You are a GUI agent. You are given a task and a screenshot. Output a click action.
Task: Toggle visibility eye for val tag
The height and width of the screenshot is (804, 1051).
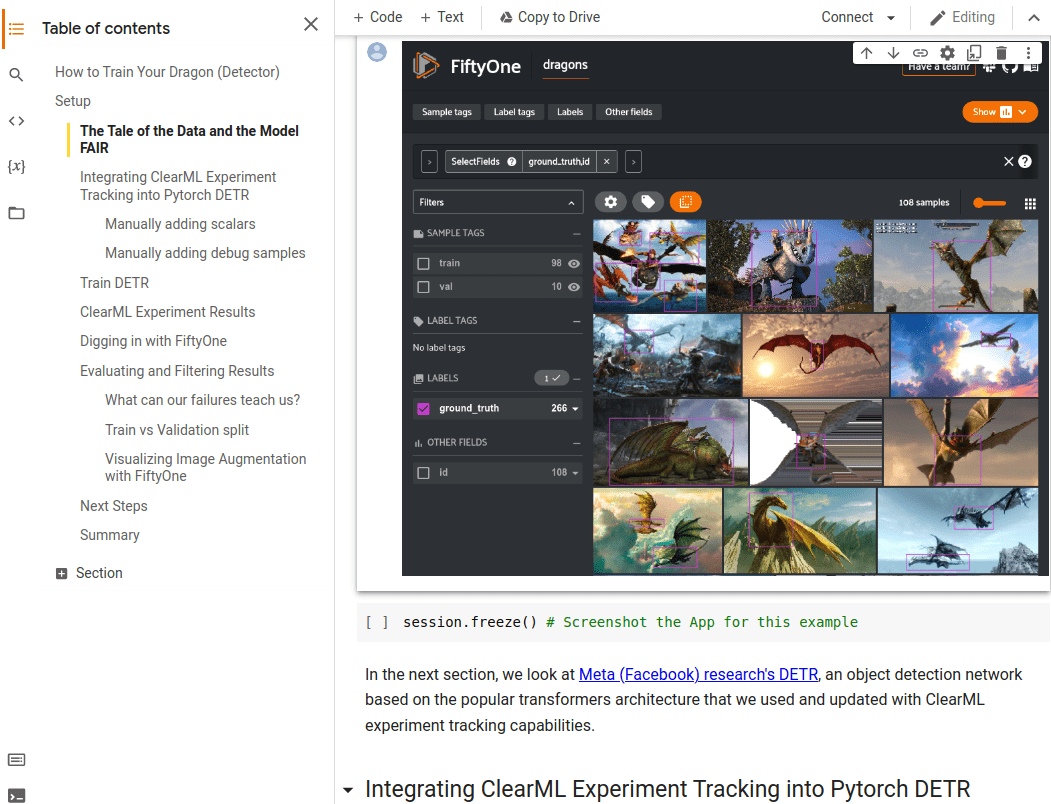point(574,287)
